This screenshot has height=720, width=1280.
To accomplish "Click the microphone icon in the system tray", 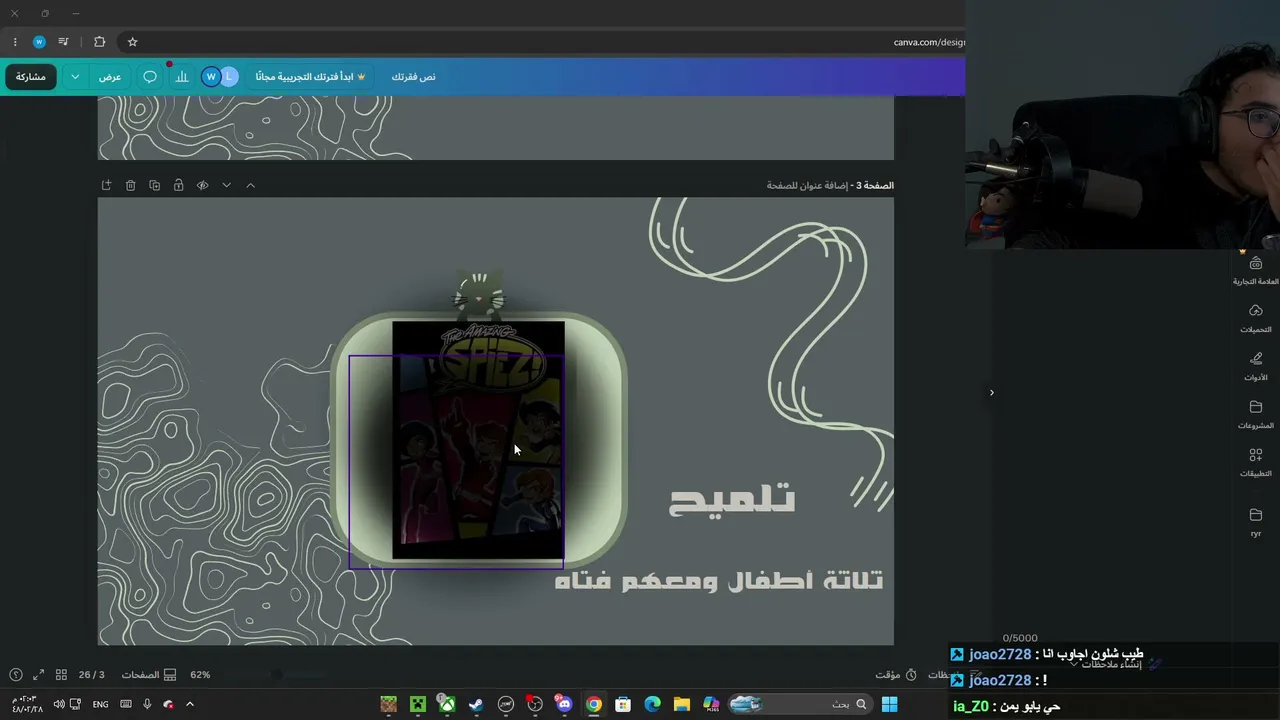I will point(147,704).
